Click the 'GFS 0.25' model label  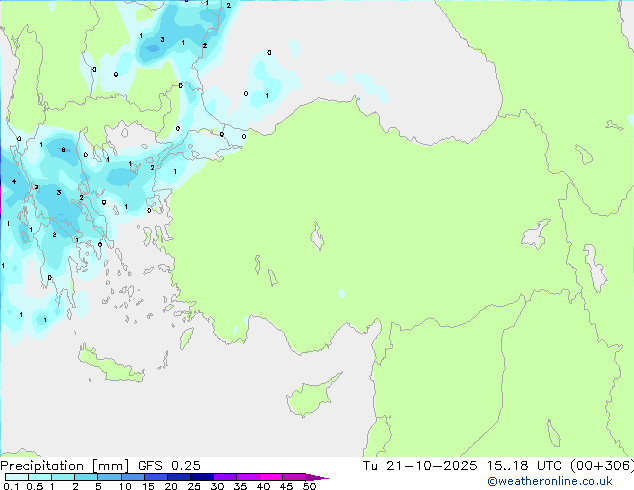click(169, 466)
